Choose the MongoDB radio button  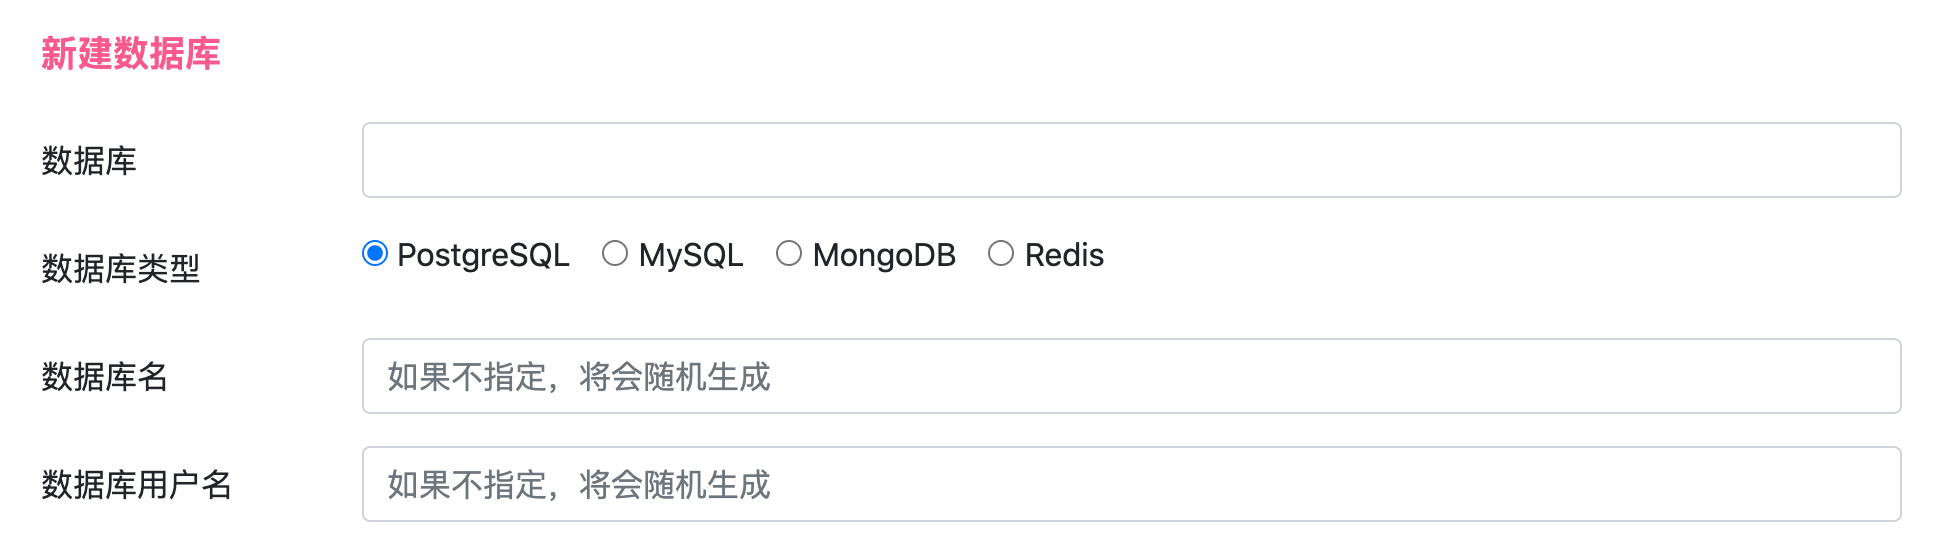(x=789, y=254)
